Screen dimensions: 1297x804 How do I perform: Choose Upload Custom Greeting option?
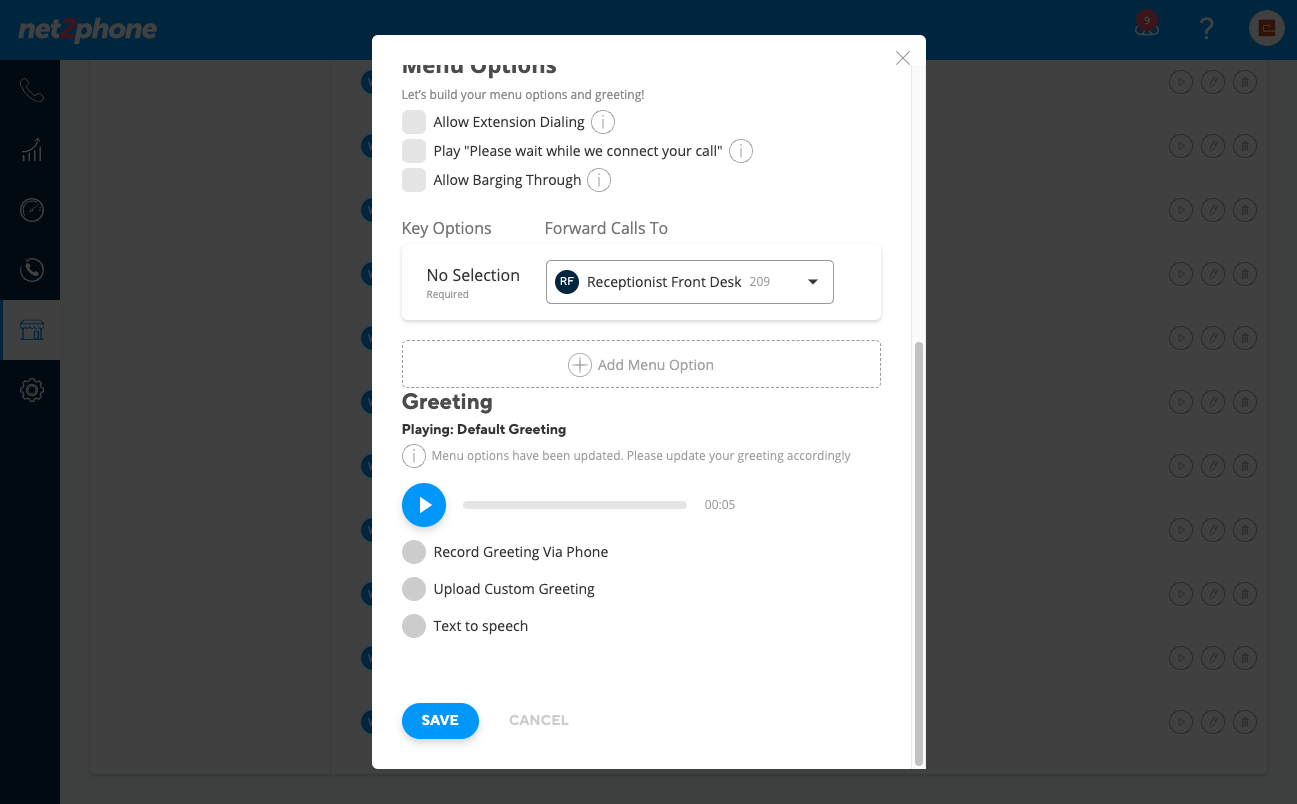tap(414, 589)
